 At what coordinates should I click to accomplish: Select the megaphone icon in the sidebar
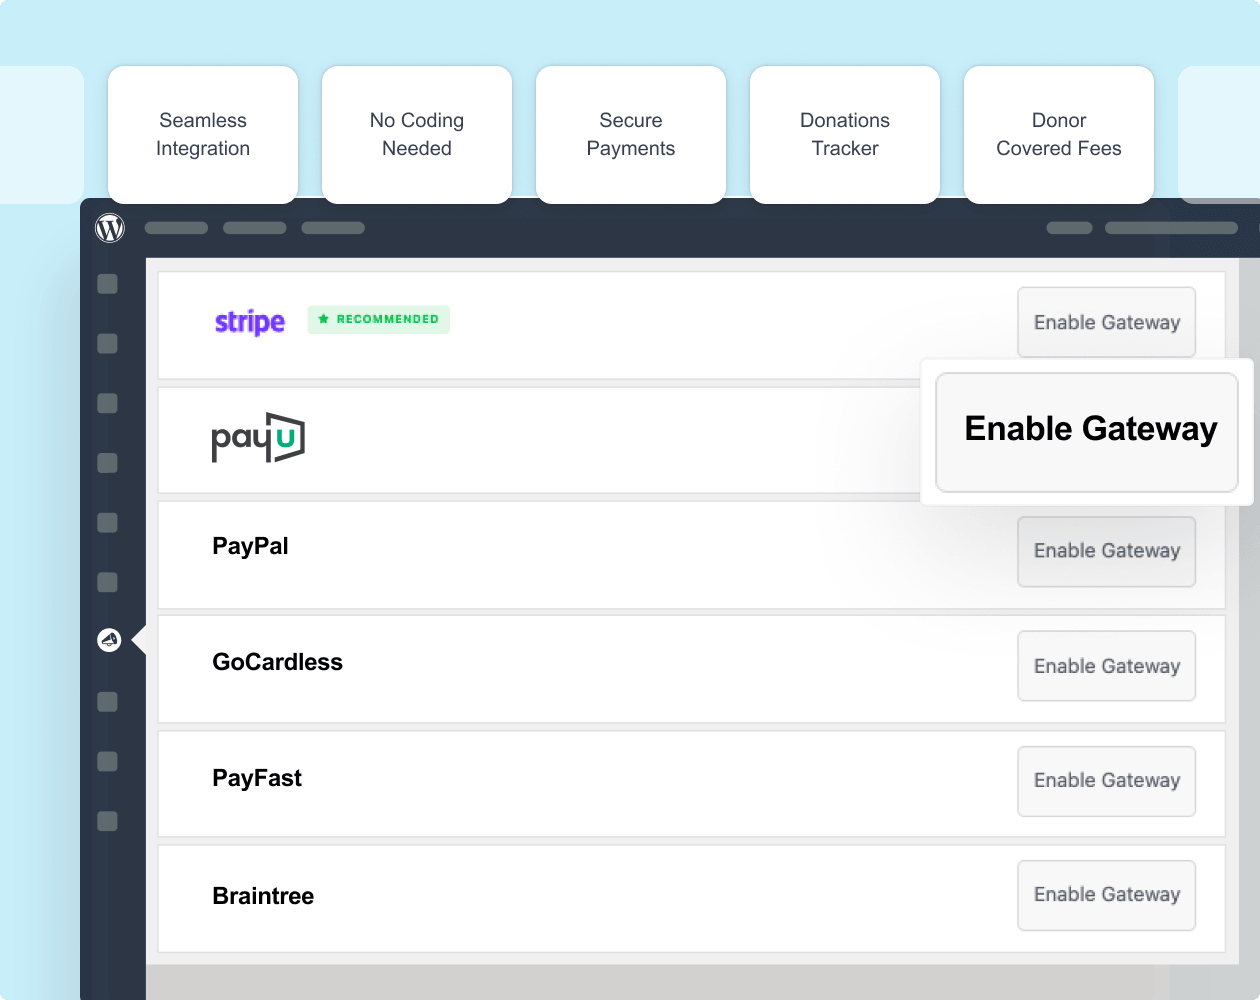point(107,639)
